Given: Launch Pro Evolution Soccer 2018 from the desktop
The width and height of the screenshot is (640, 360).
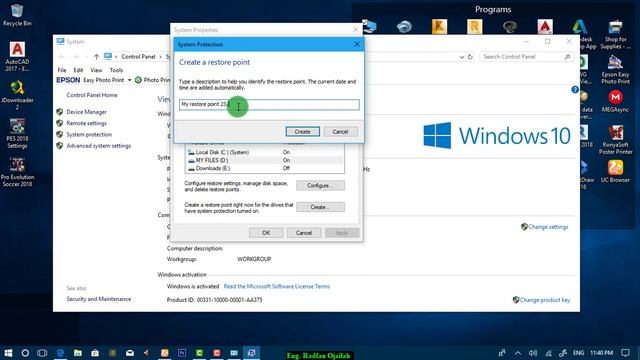Looking at the screenshot, I should point(17,171).
